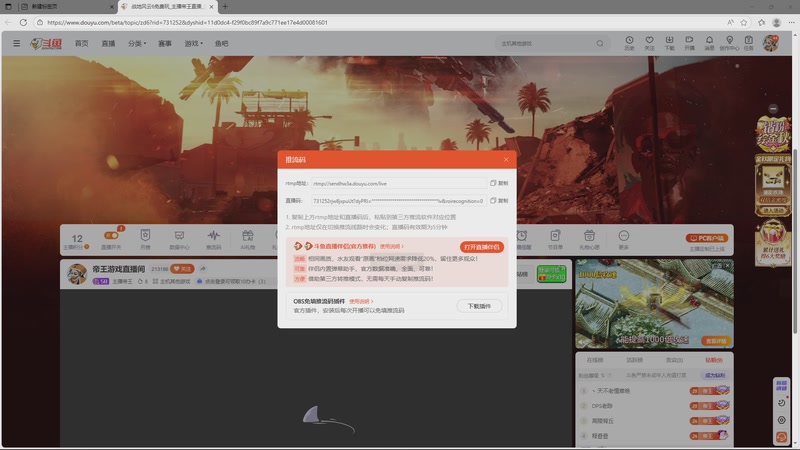Open the 直播 navigation item
The image size is (800, 450).
point(108,43)
